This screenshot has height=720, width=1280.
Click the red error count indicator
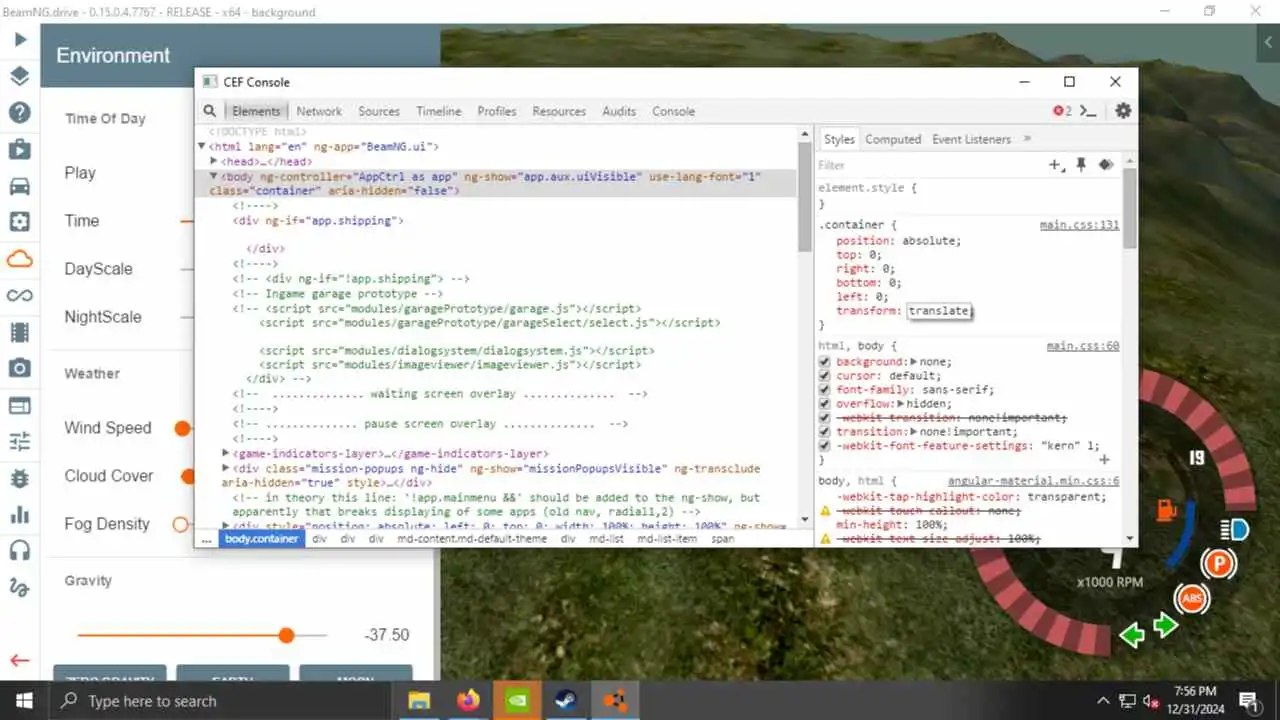click(x=1061, y=111)
